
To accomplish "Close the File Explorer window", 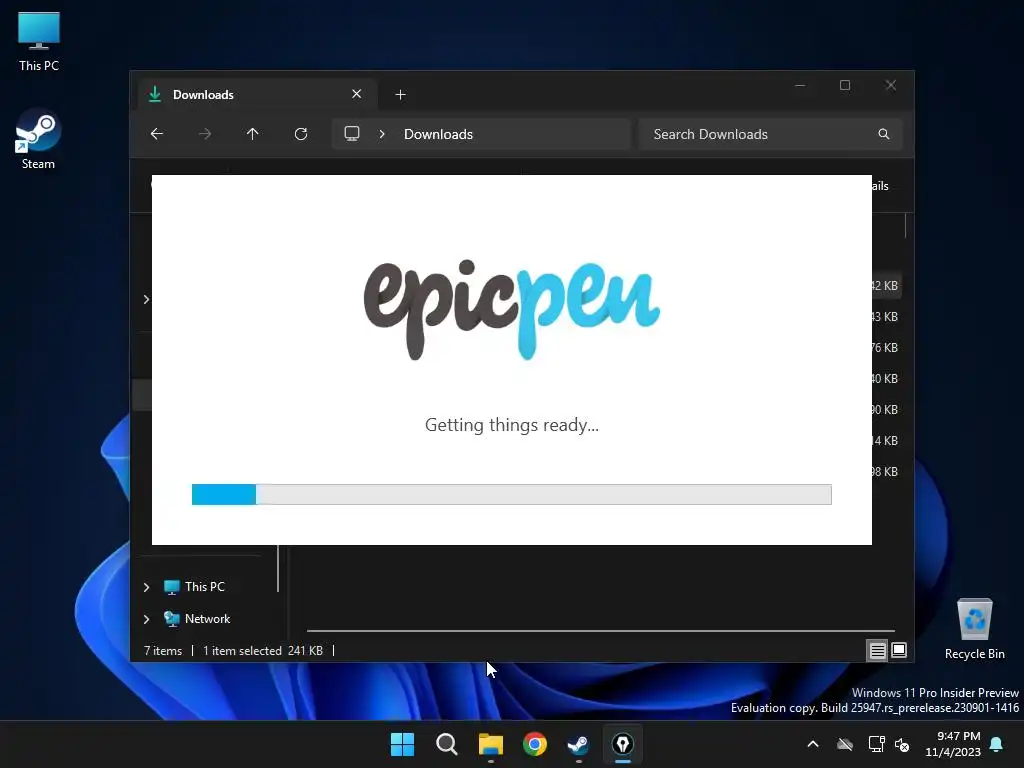I will coord(891,86).
